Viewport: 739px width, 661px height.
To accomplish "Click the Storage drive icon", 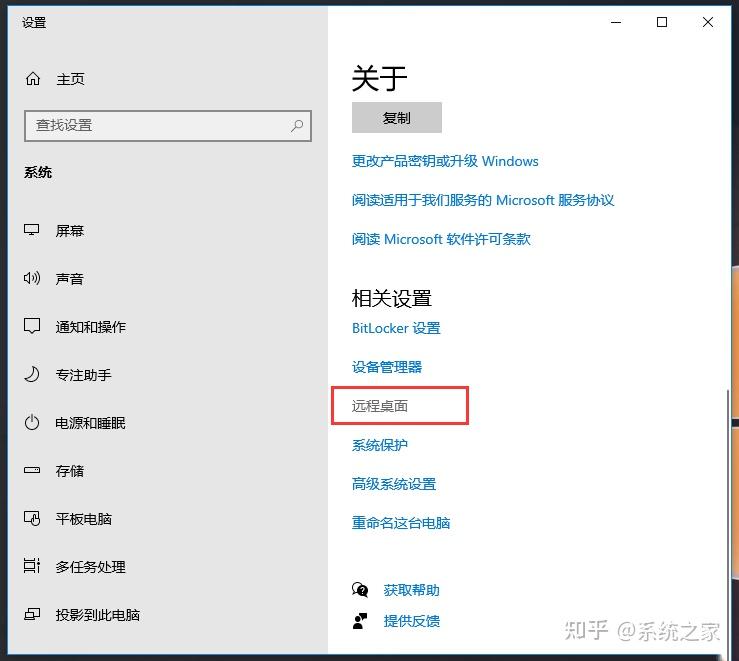I will (x=32, y=470).
